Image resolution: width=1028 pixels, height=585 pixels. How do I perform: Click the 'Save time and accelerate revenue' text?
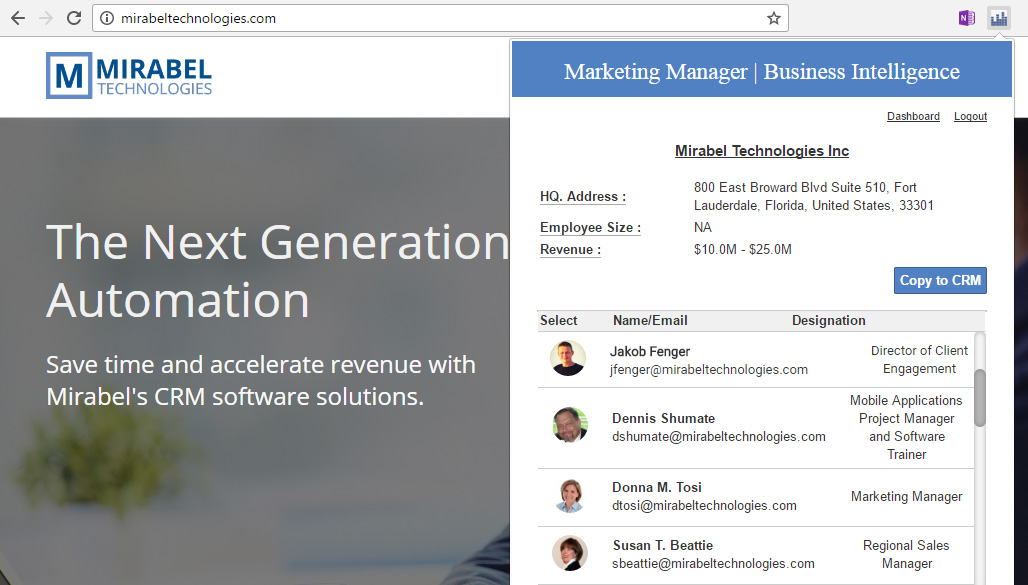(261, 380)
